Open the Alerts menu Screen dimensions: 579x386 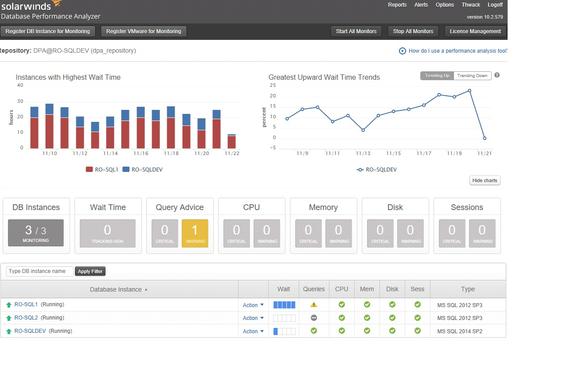[x=421, y=5]
